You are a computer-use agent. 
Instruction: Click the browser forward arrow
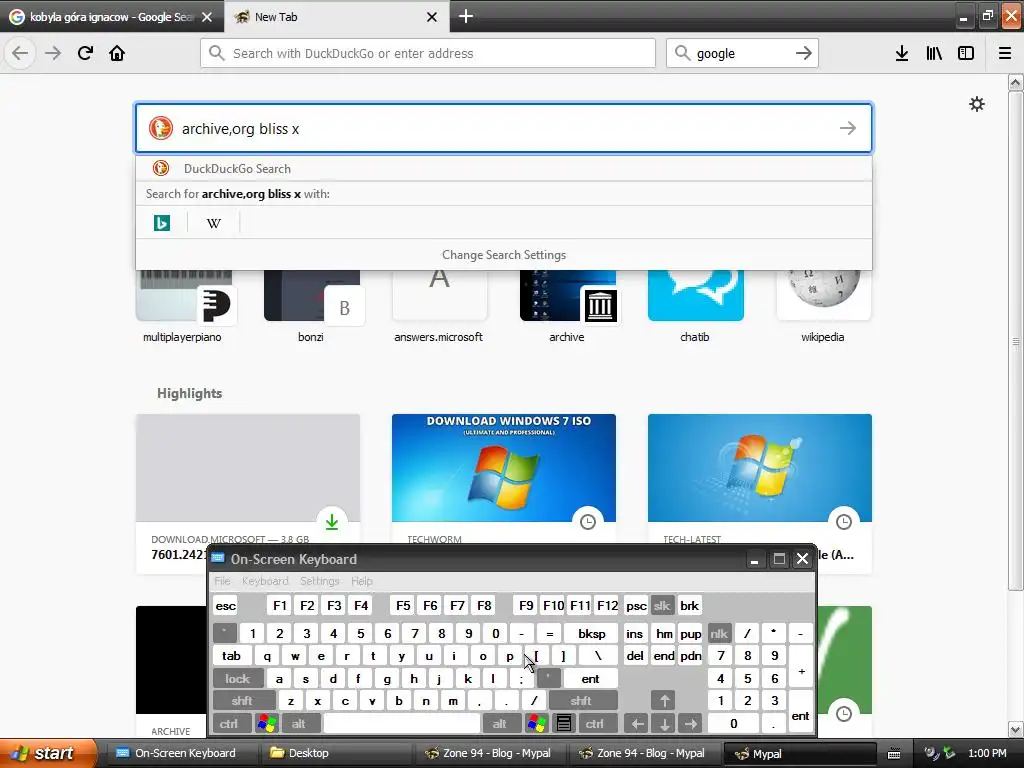53,53
